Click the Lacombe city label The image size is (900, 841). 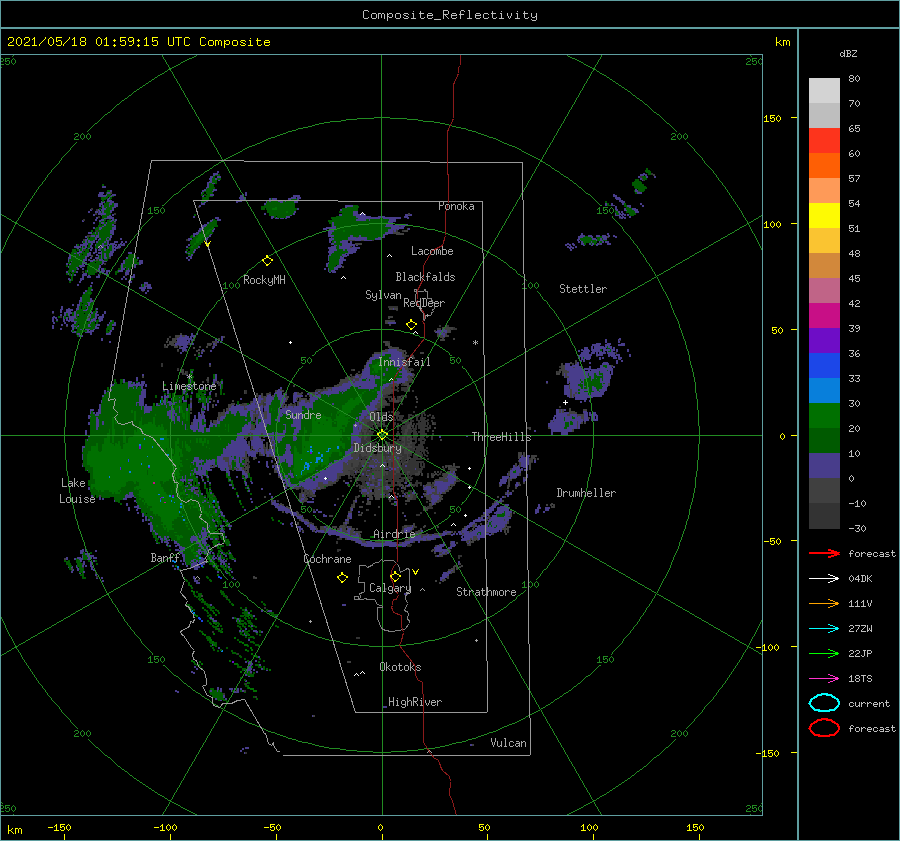pos(432,251)
